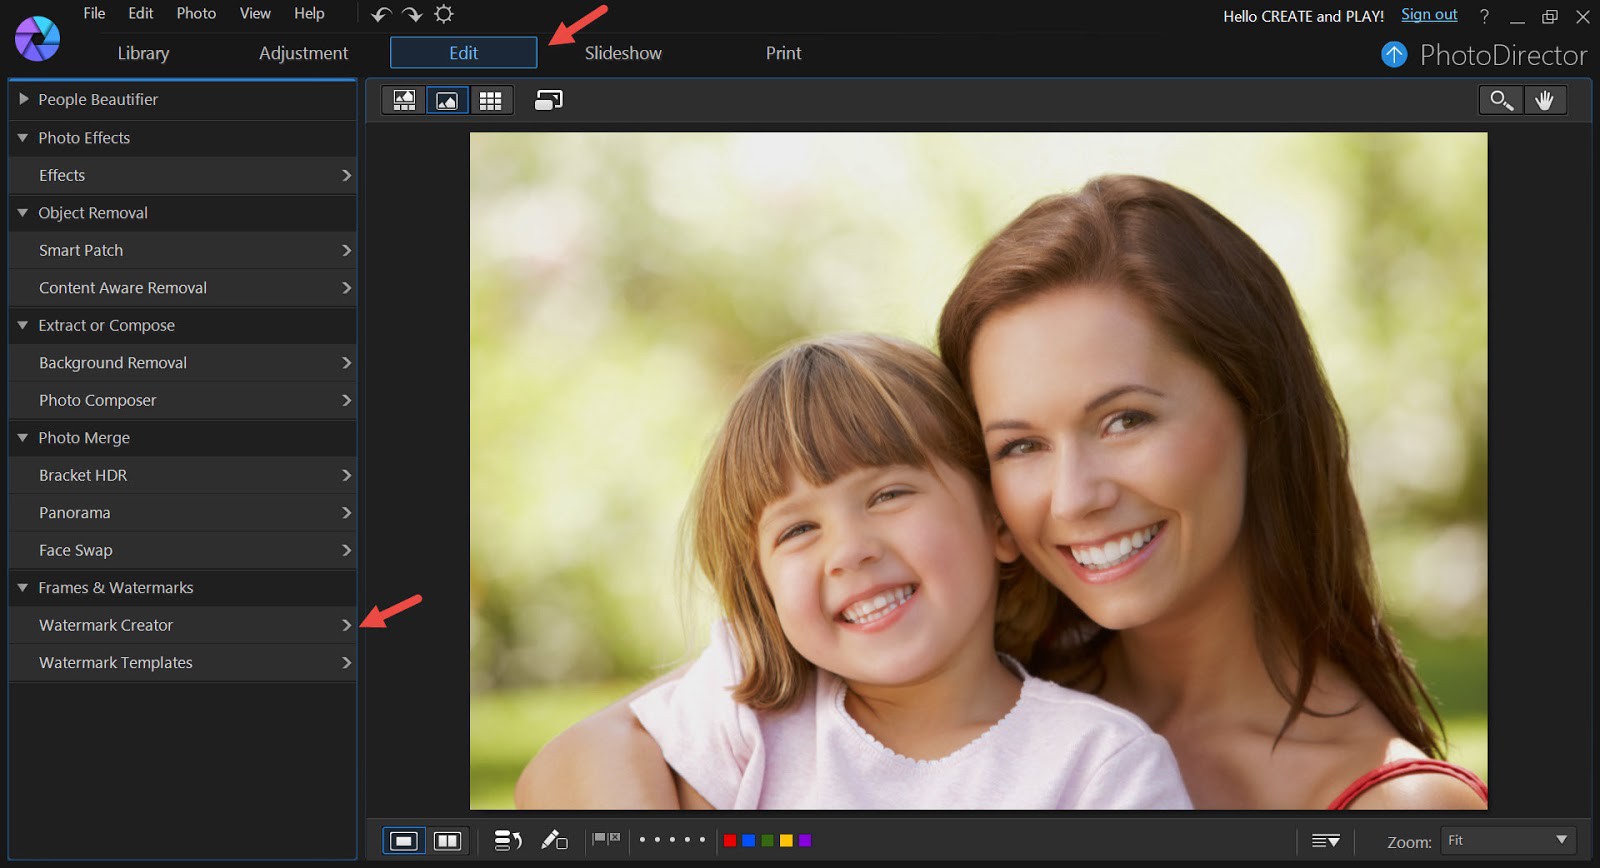Apply the yellow color label
The height and width of the screenshot is (868, 1600).
(786, 840)
